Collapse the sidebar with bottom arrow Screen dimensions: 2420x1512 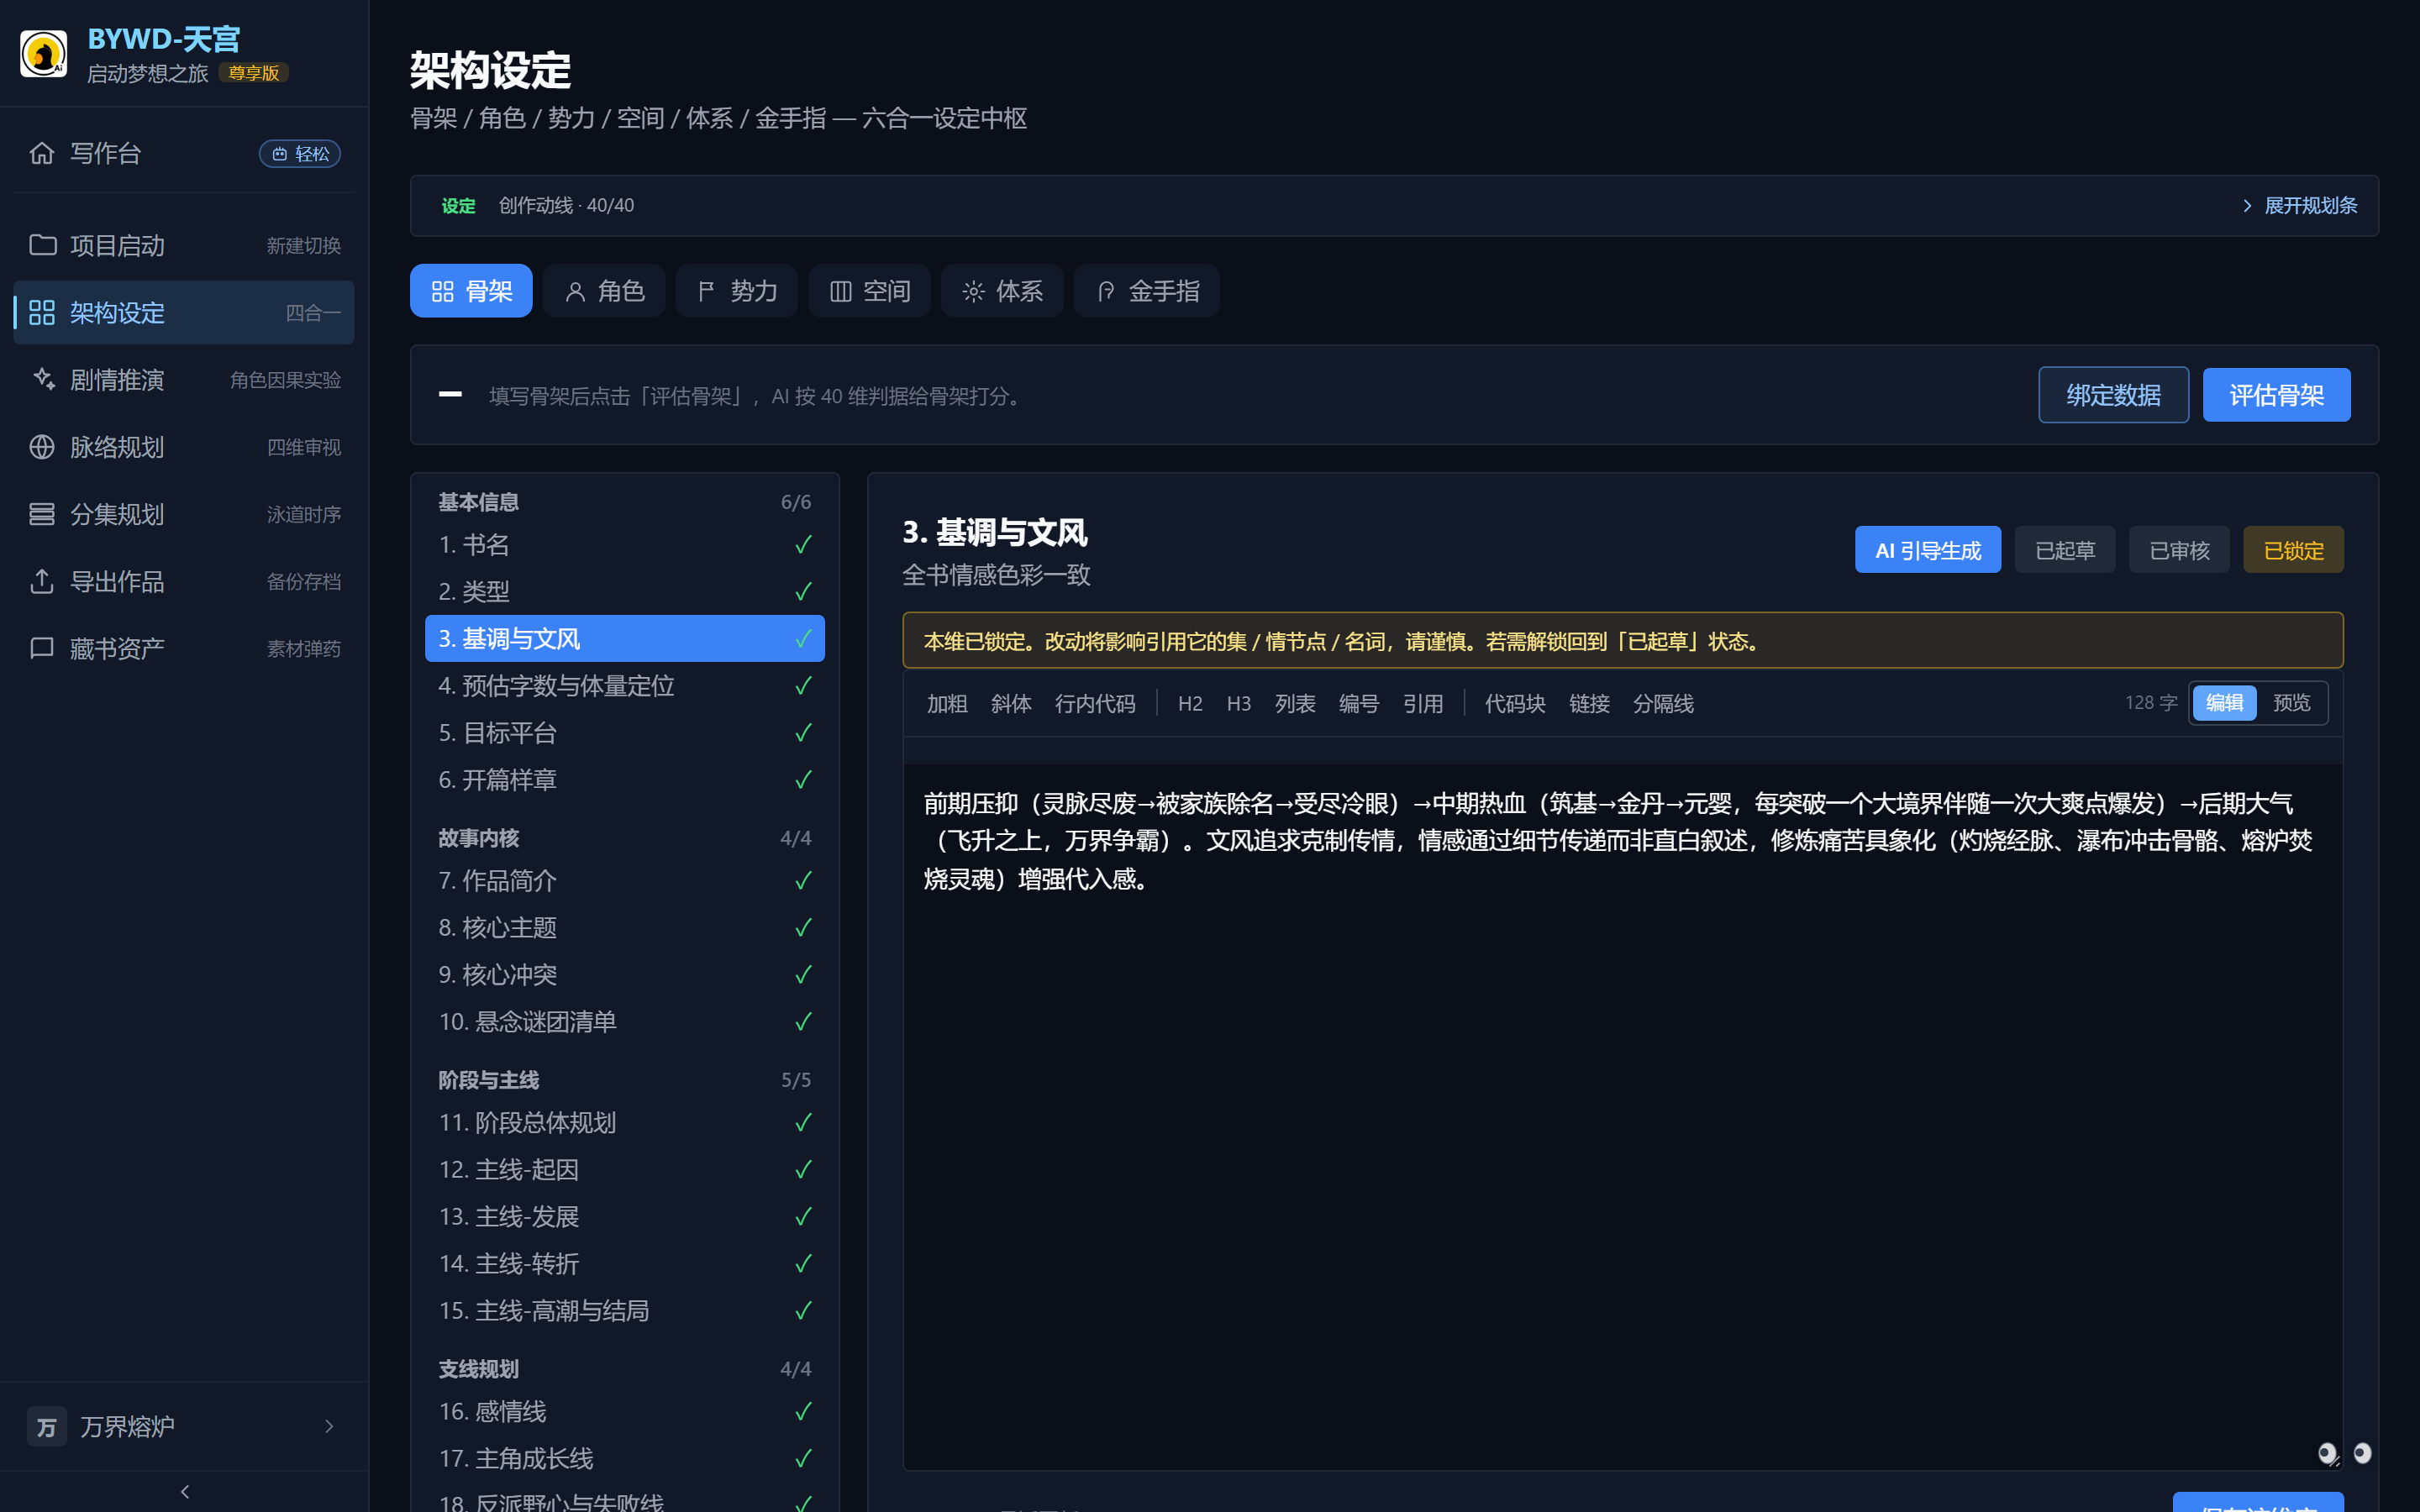tap(185, 1491)
